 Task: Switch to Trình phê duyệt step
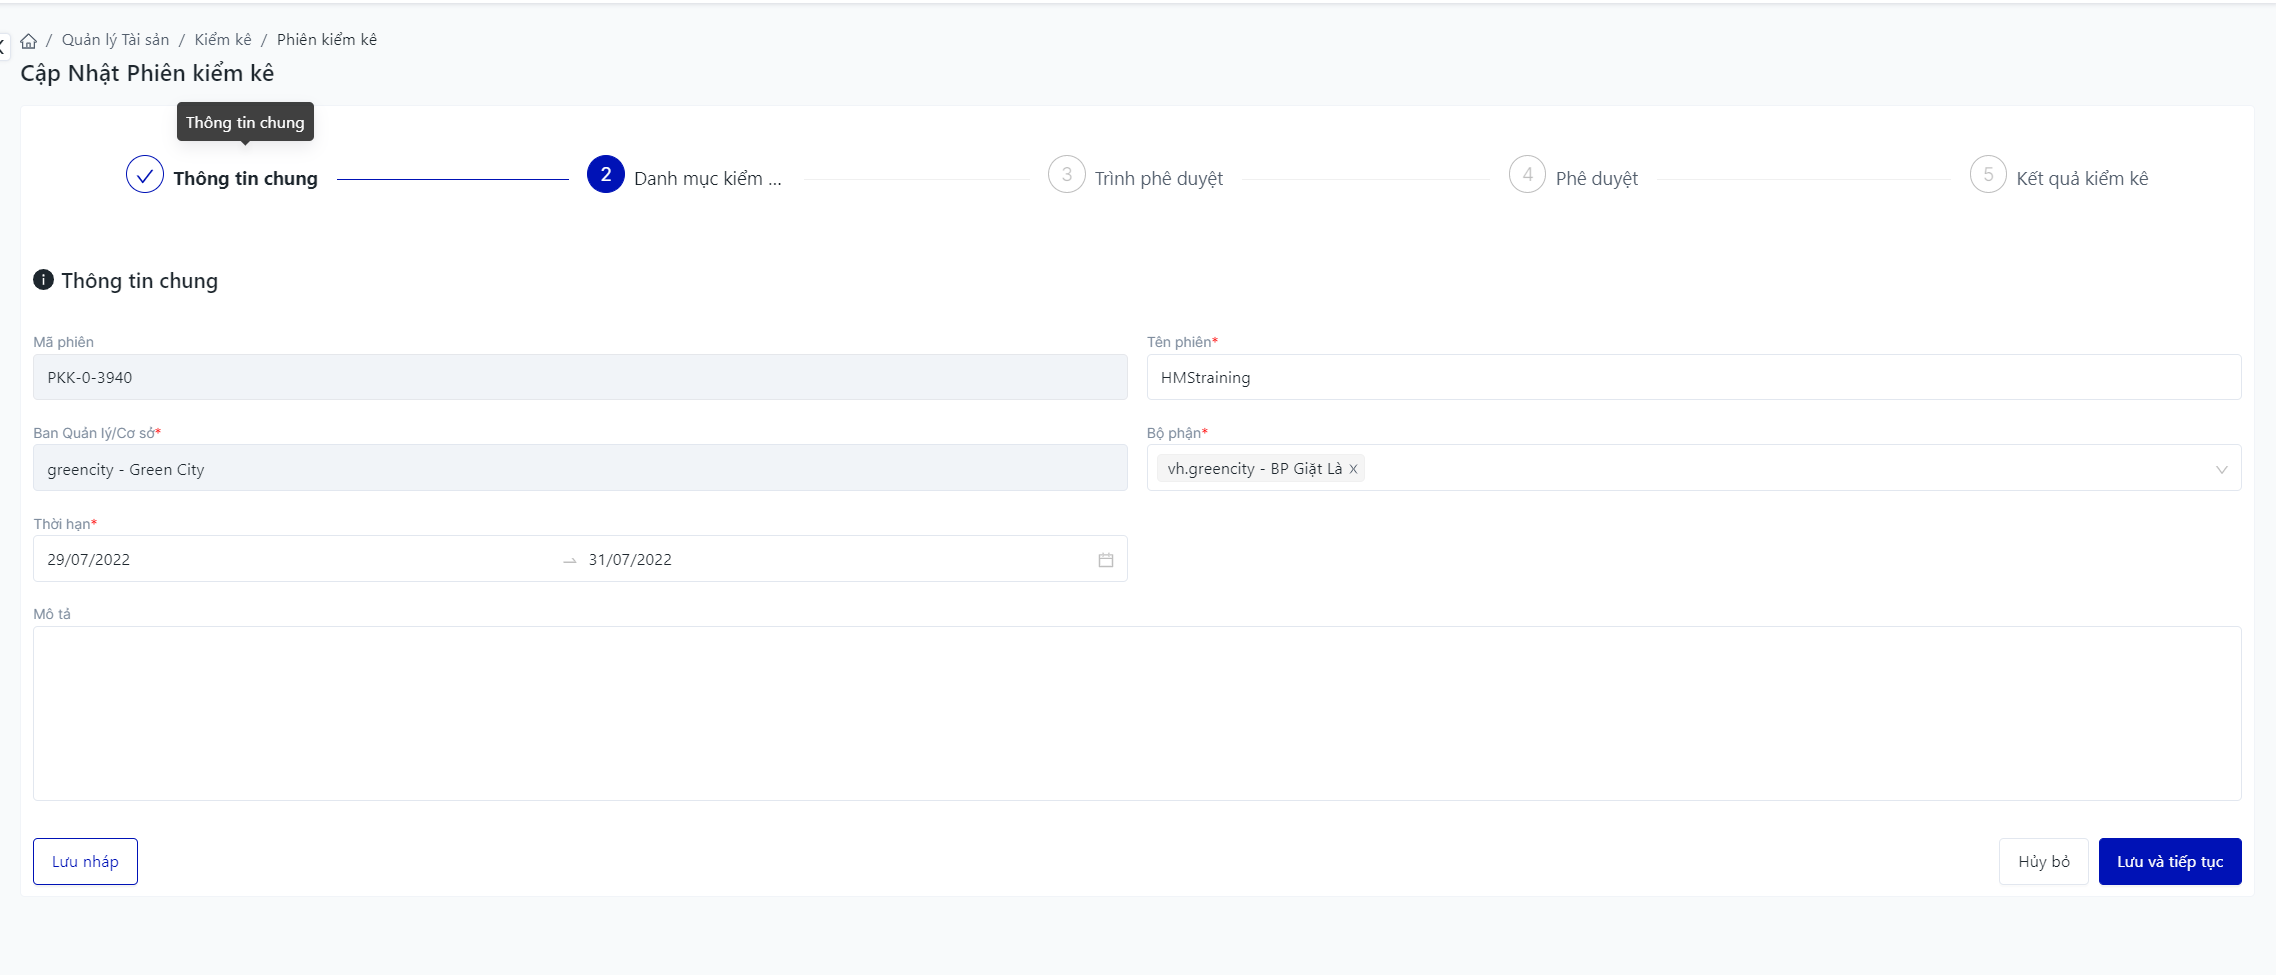point(1158,179)
